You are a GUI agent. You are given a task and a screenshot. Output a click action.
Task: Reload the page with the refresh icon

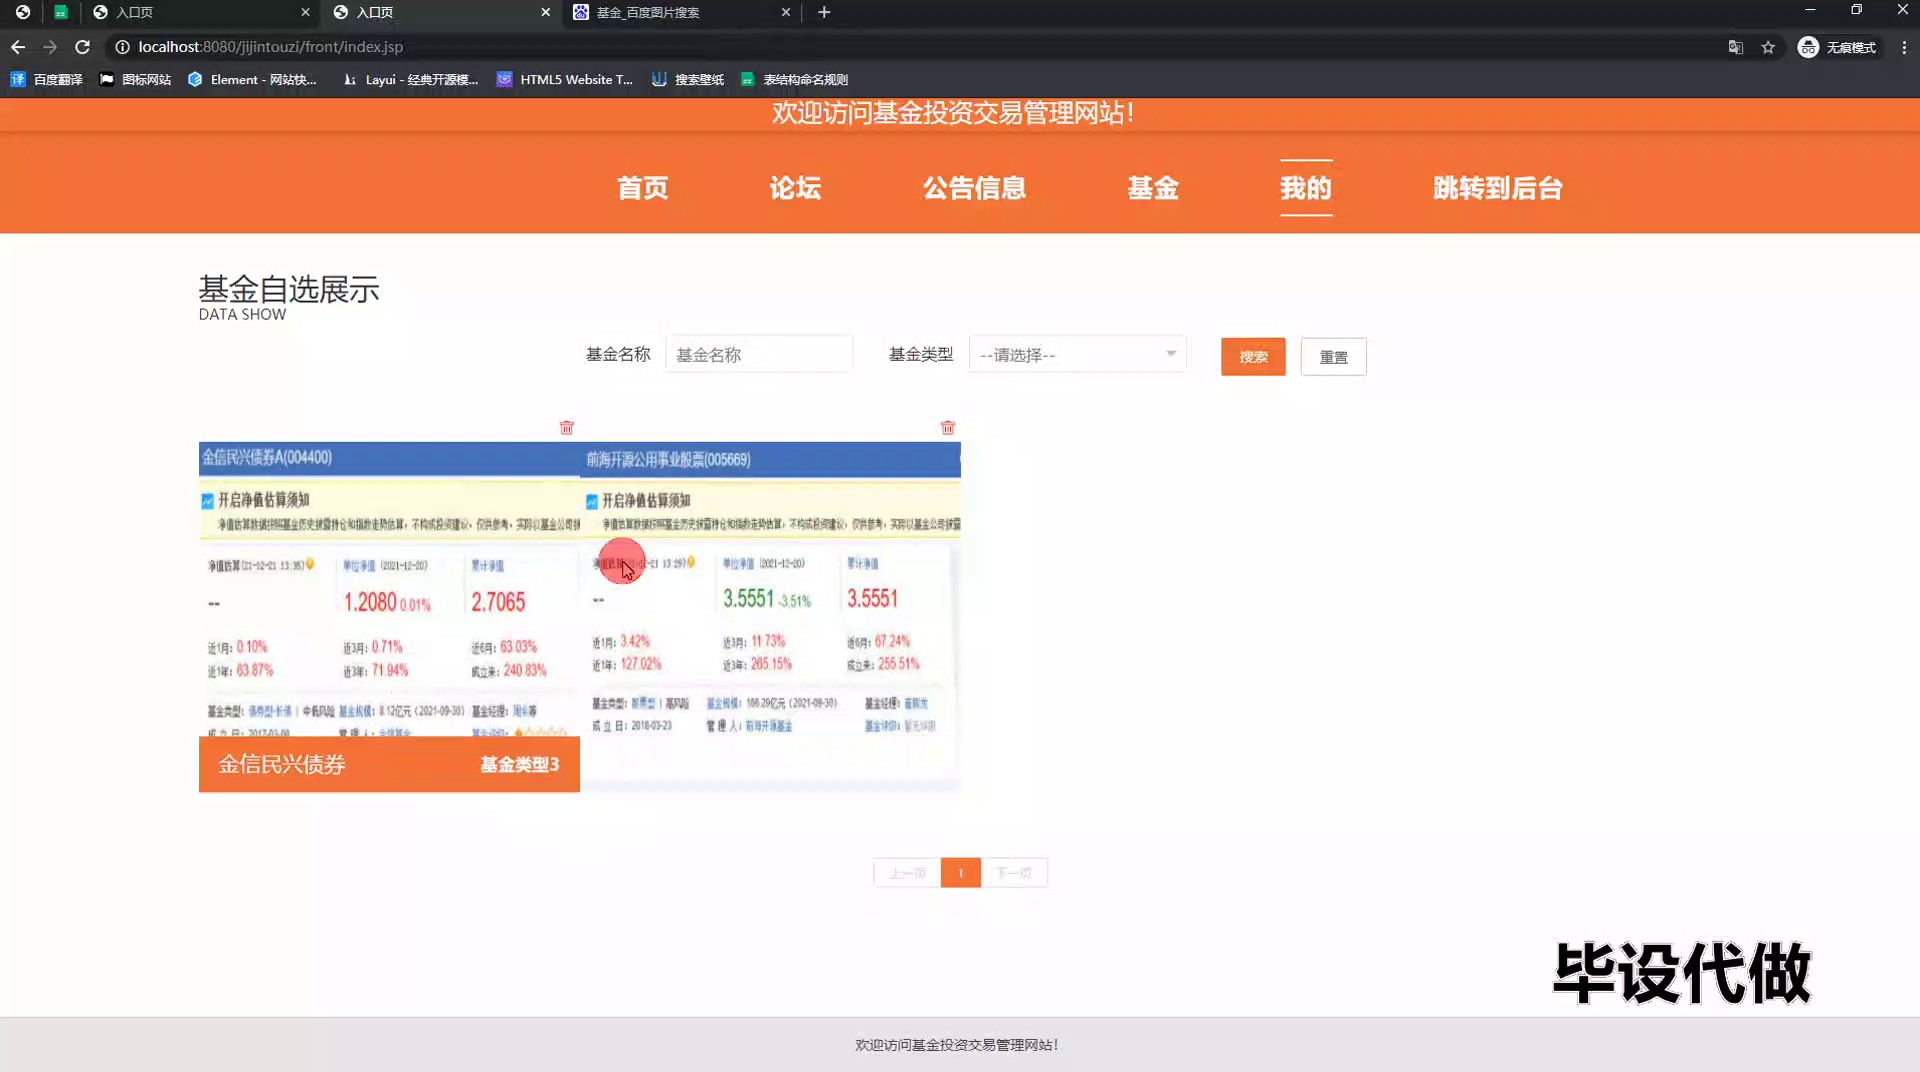click(83, 47)
